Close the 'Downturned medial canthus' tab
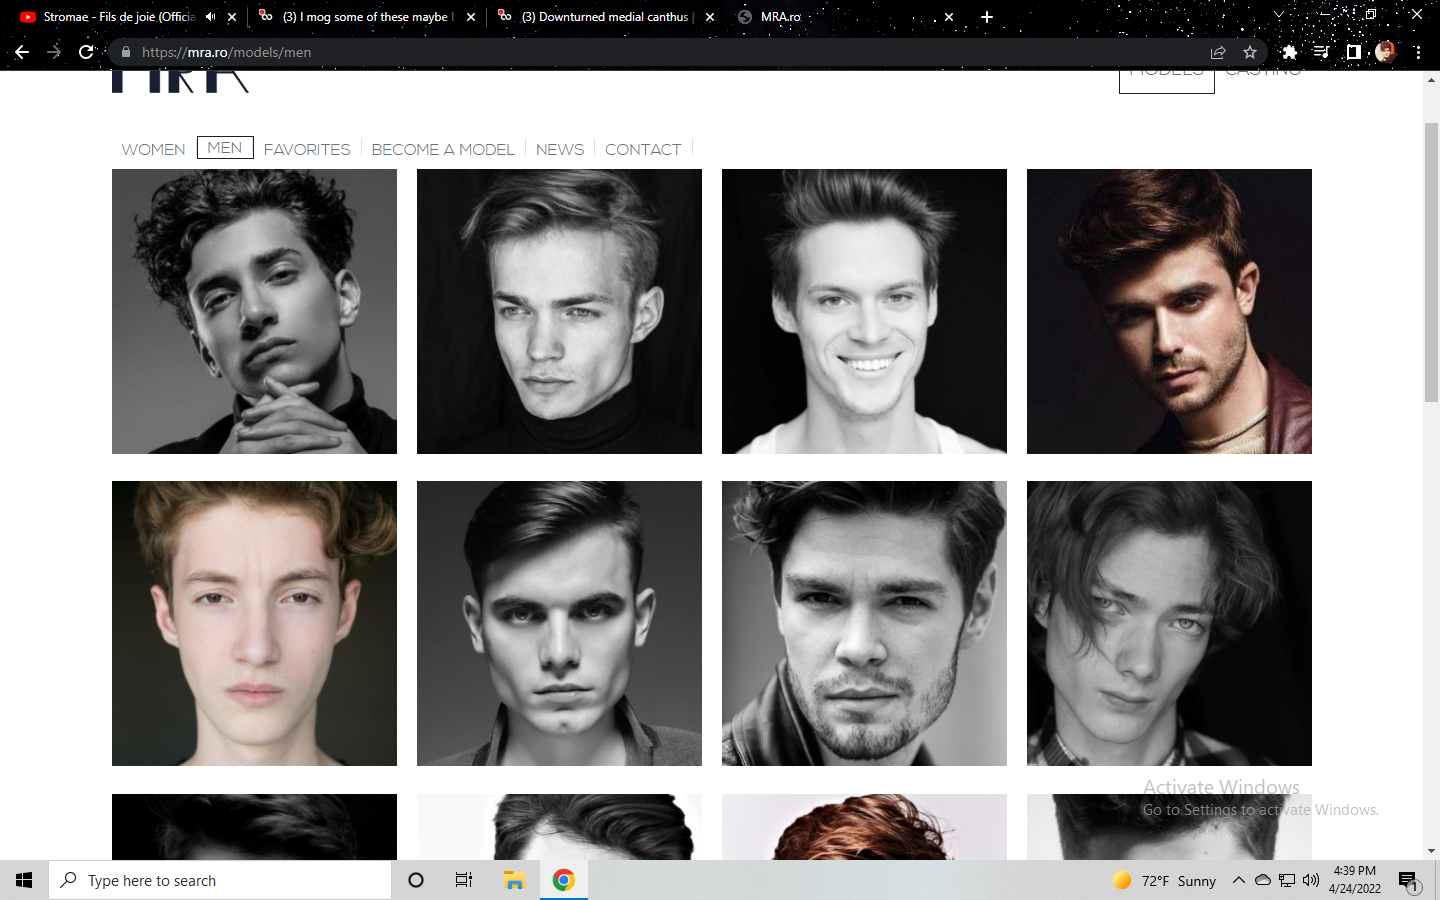Screen dimensions: 1440x900 point(710,17)
